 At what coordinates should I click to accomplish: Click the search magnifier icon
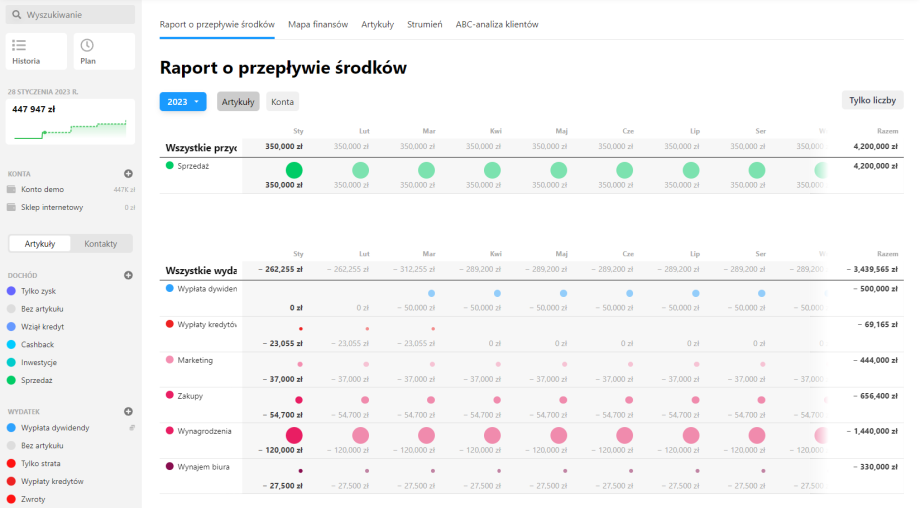tap(16, 15)
